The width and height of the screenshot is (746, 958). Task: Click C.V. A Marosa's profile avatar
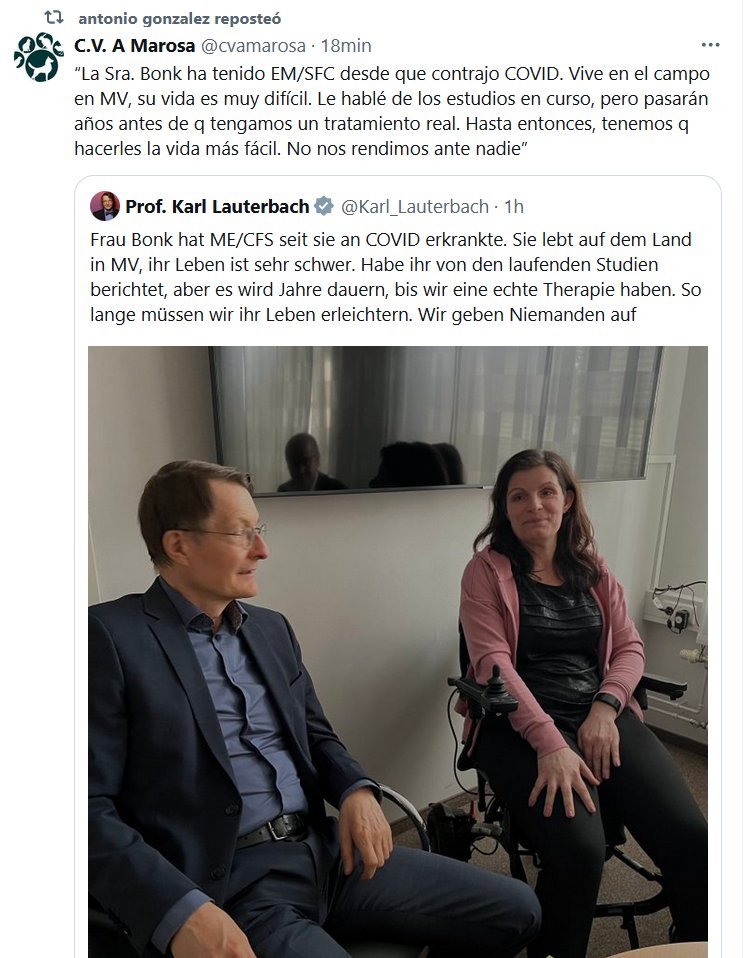[38, 57]
